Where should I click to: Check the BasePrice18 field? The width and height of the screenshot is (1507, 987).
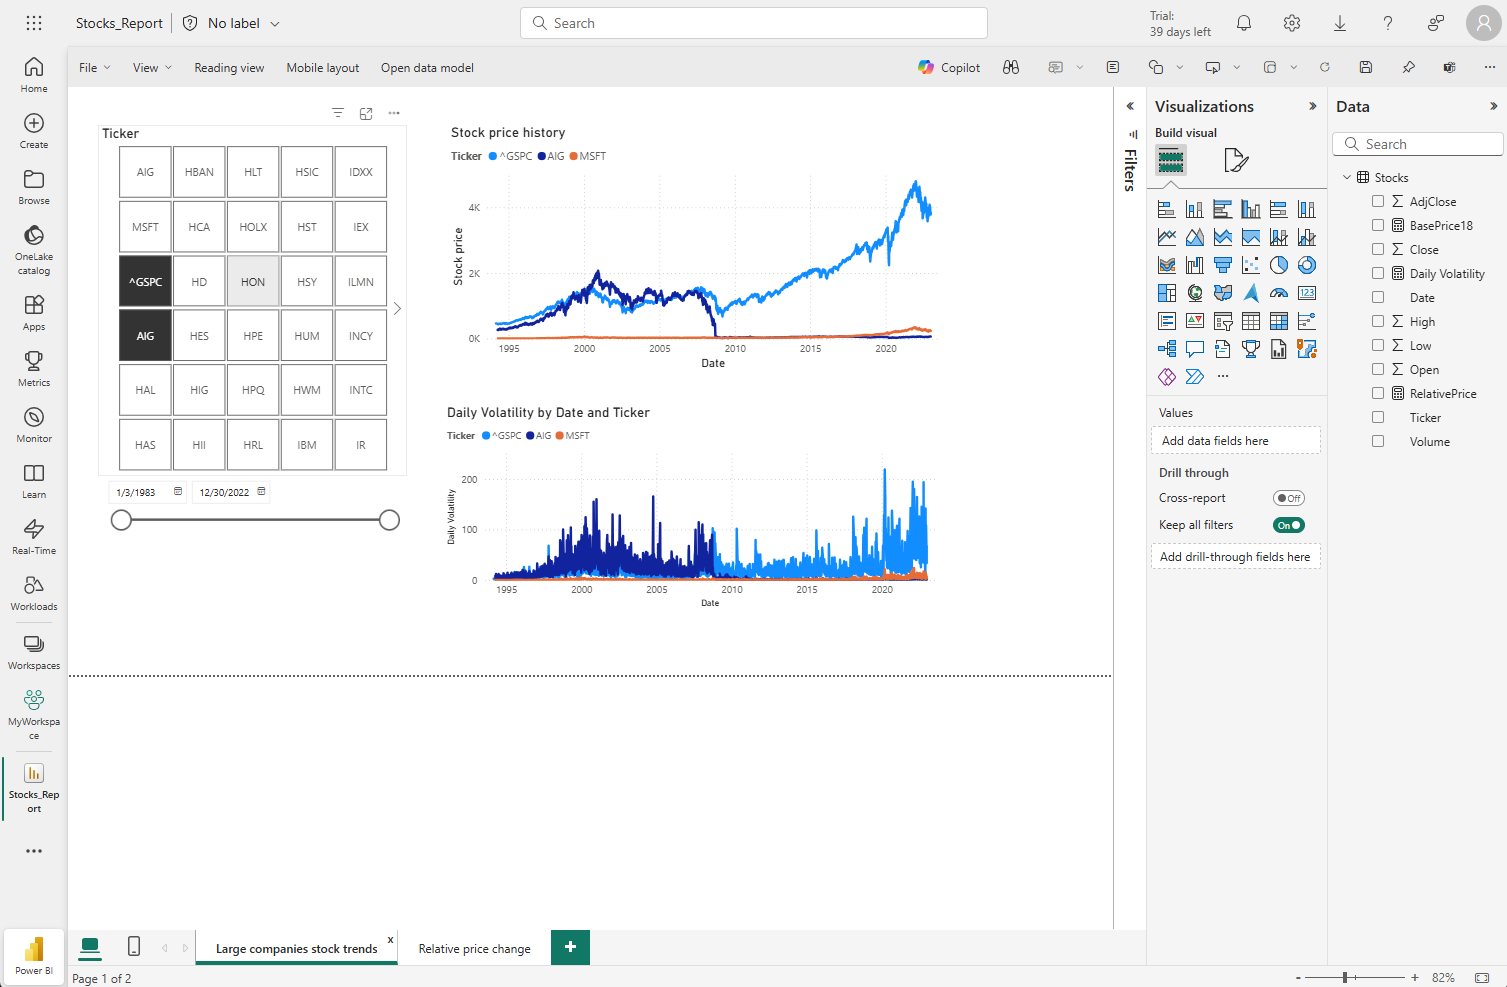coord(1378,225)
